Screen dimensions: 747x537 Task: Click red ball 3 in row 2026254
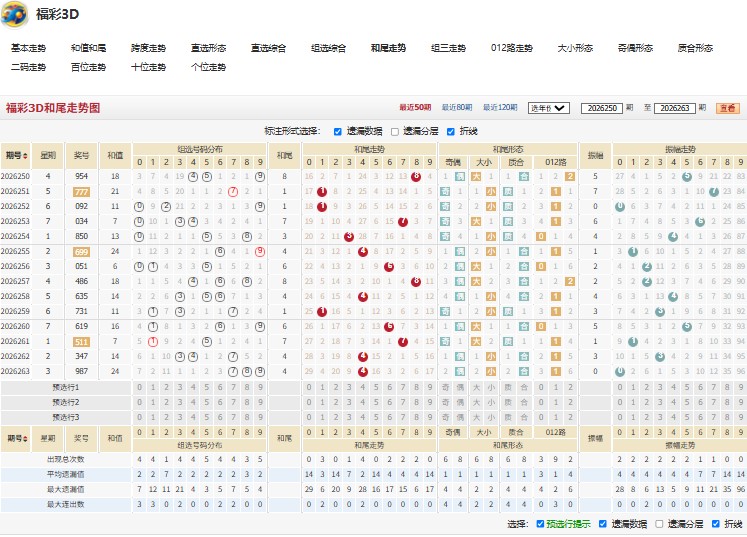(x=349, y=237)
